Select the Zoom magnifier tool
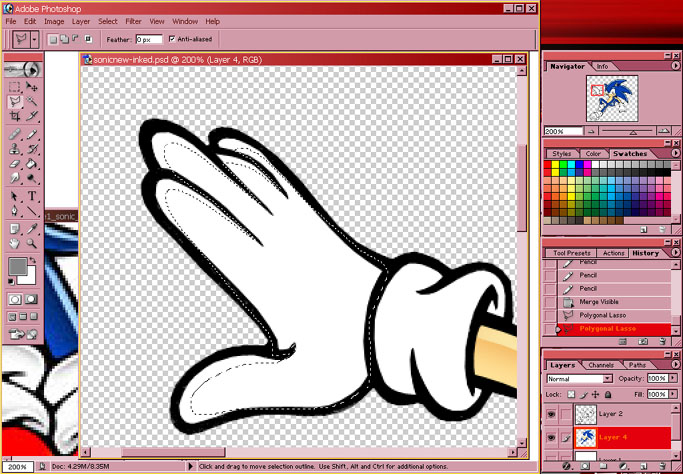Screen dimensions: 683x474 (31, 244)
